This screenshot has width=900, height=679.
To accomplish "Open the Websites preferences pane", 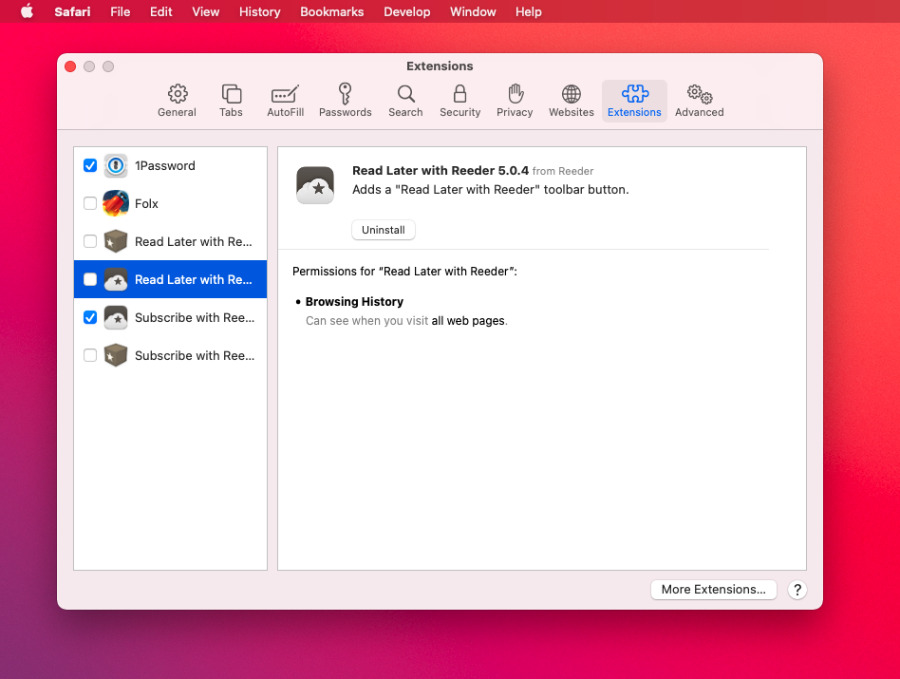I will [571, 100].
